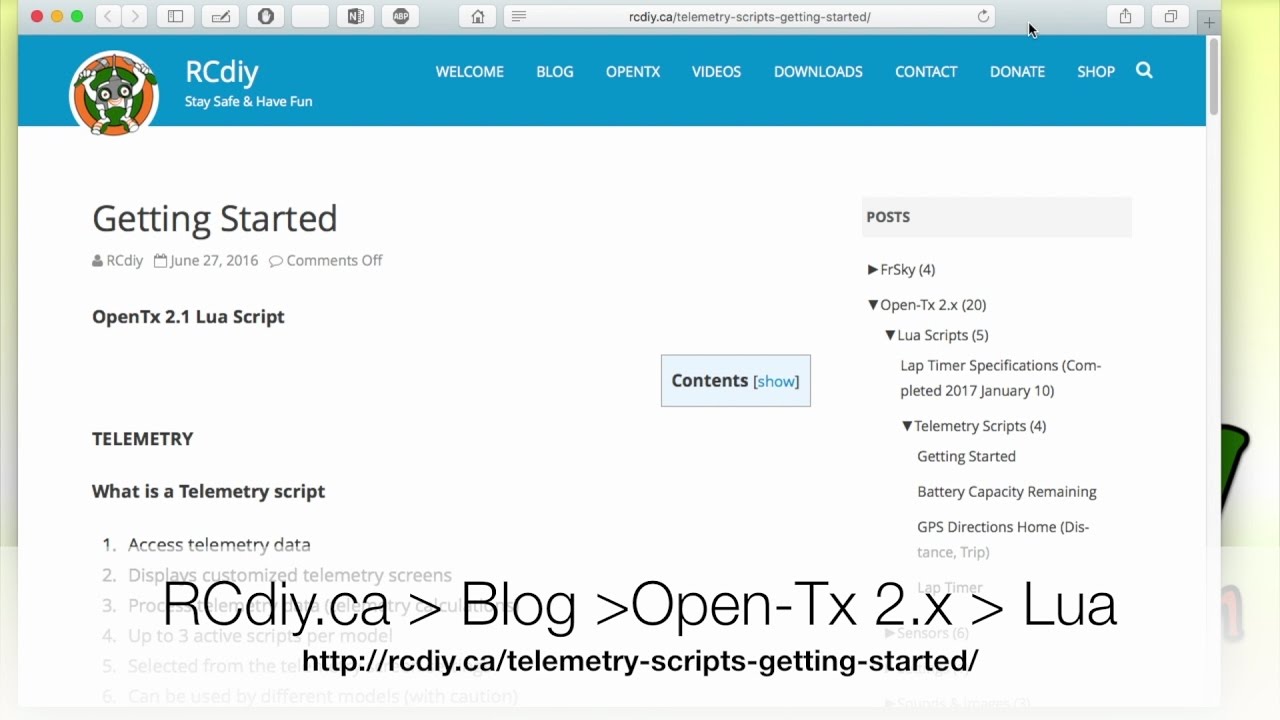Open the Share icon in toolbar

[x=1125, y=16]
